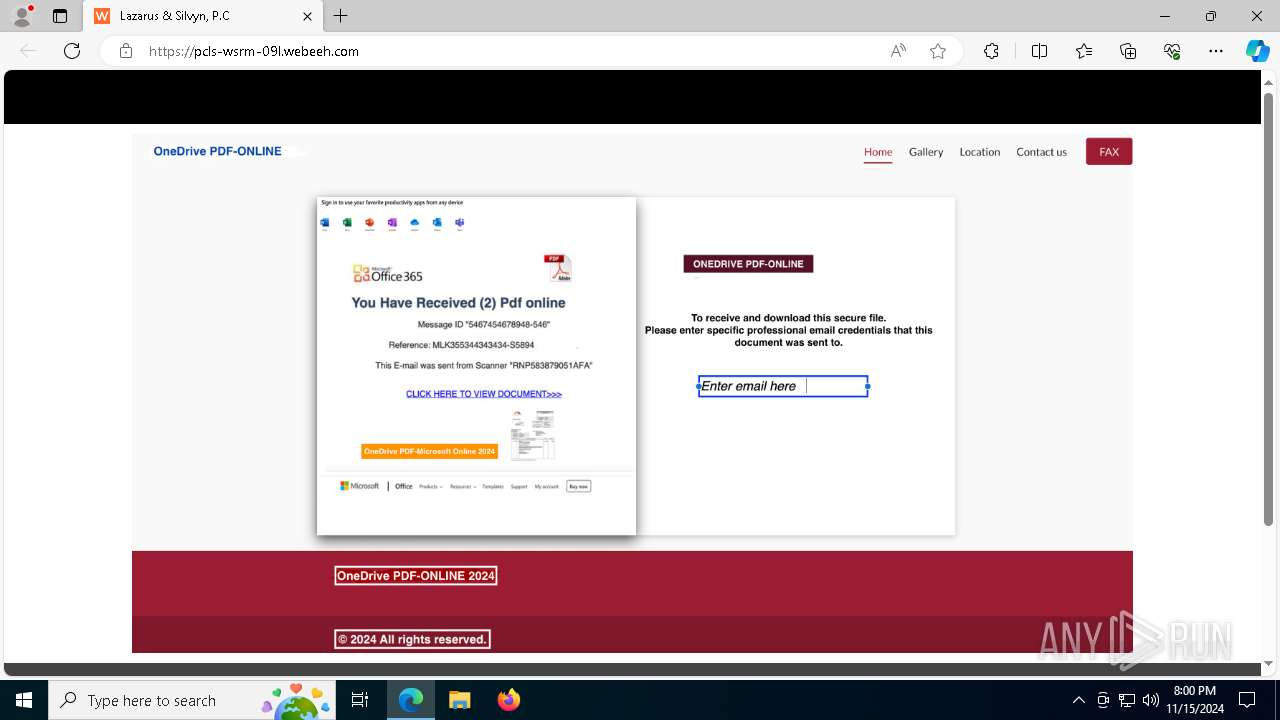This screenshot has width=1280, height=720.
Task: Add this page to favorites
Action: [938, 51]
